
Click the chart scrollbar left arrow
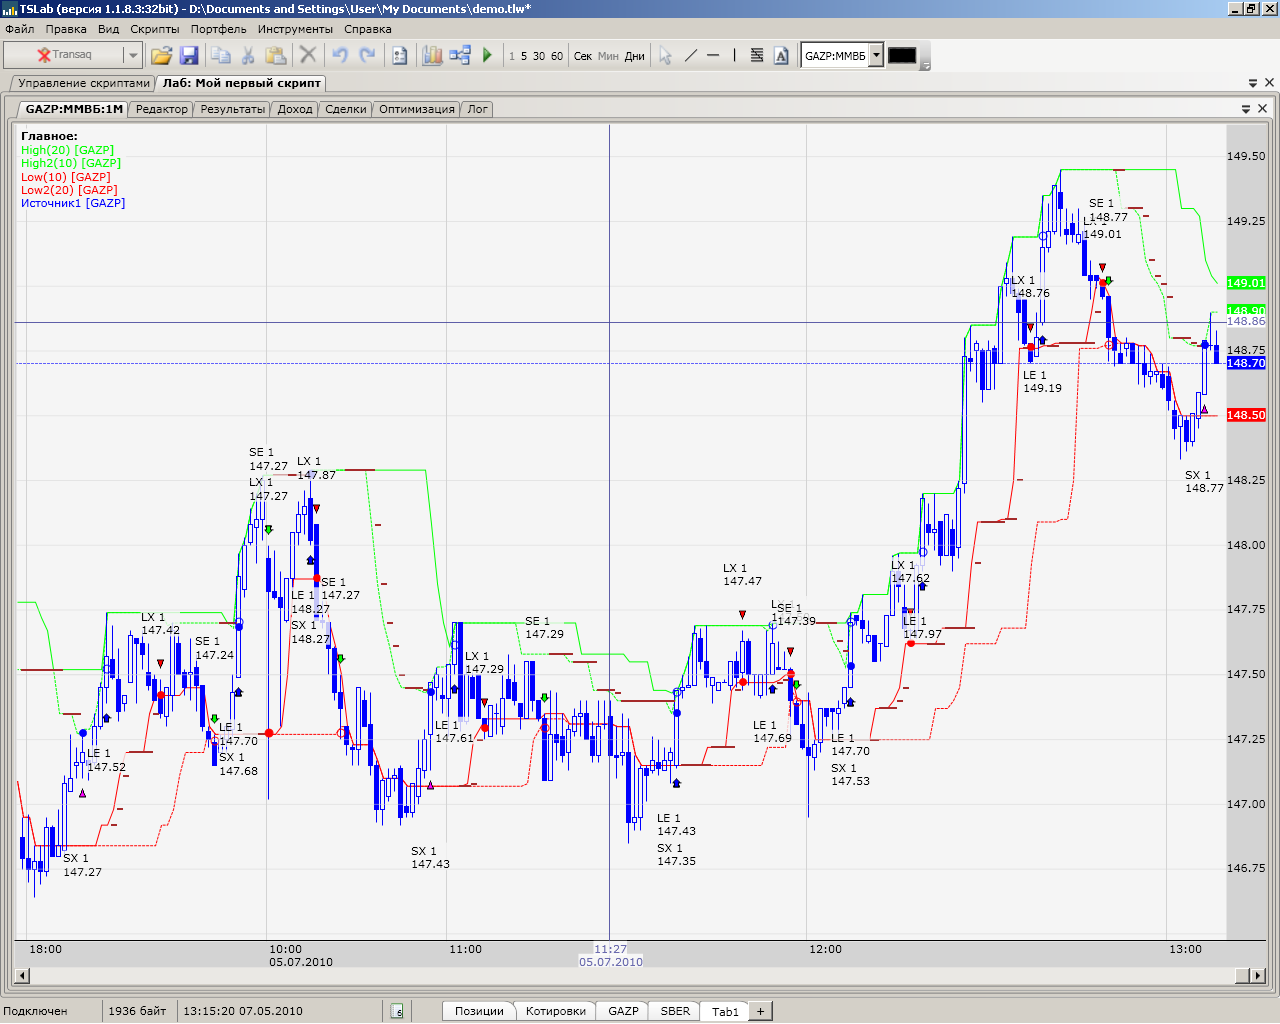22,975
